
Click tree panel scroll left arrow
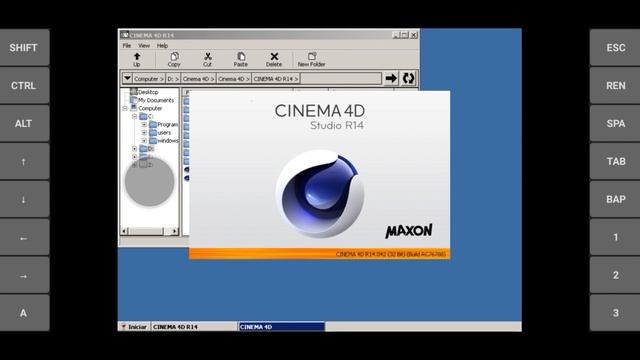click(x=124, y=231)
